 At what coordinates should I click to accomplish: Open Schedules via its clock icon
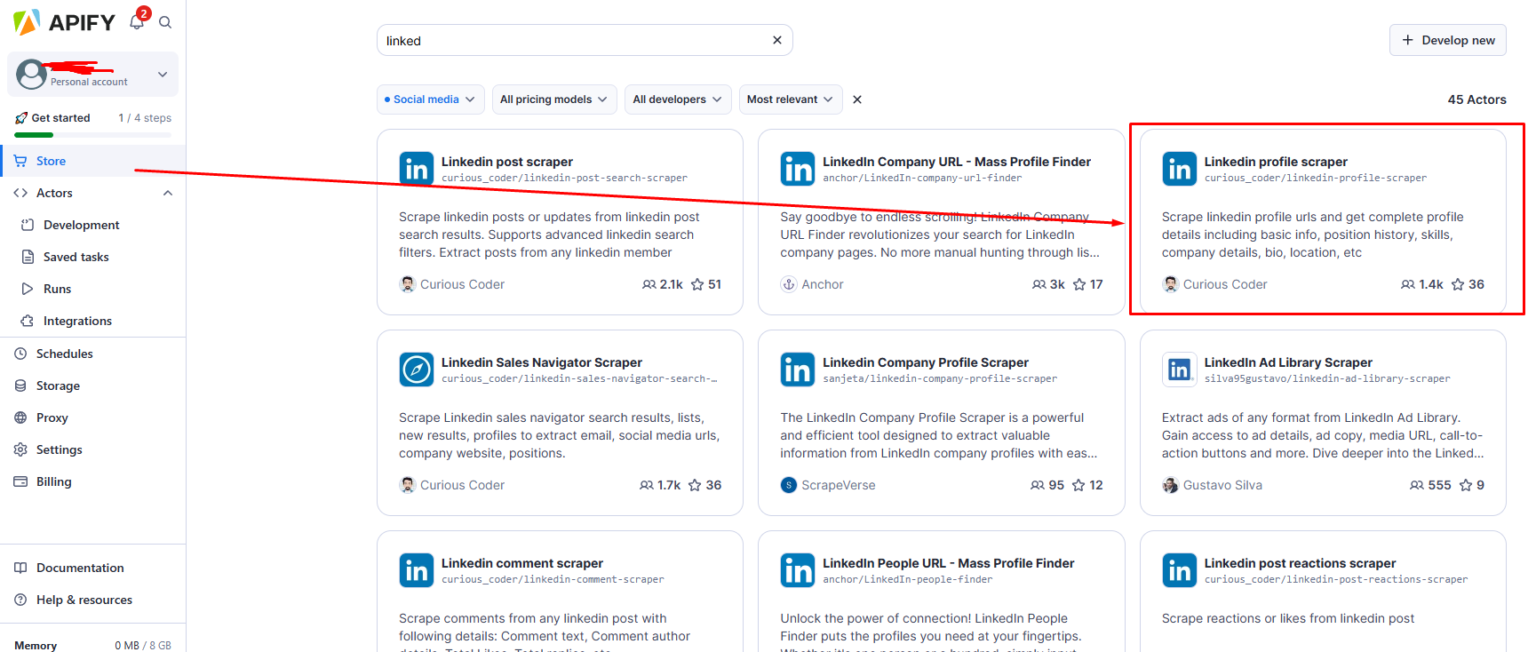(21, 353)
